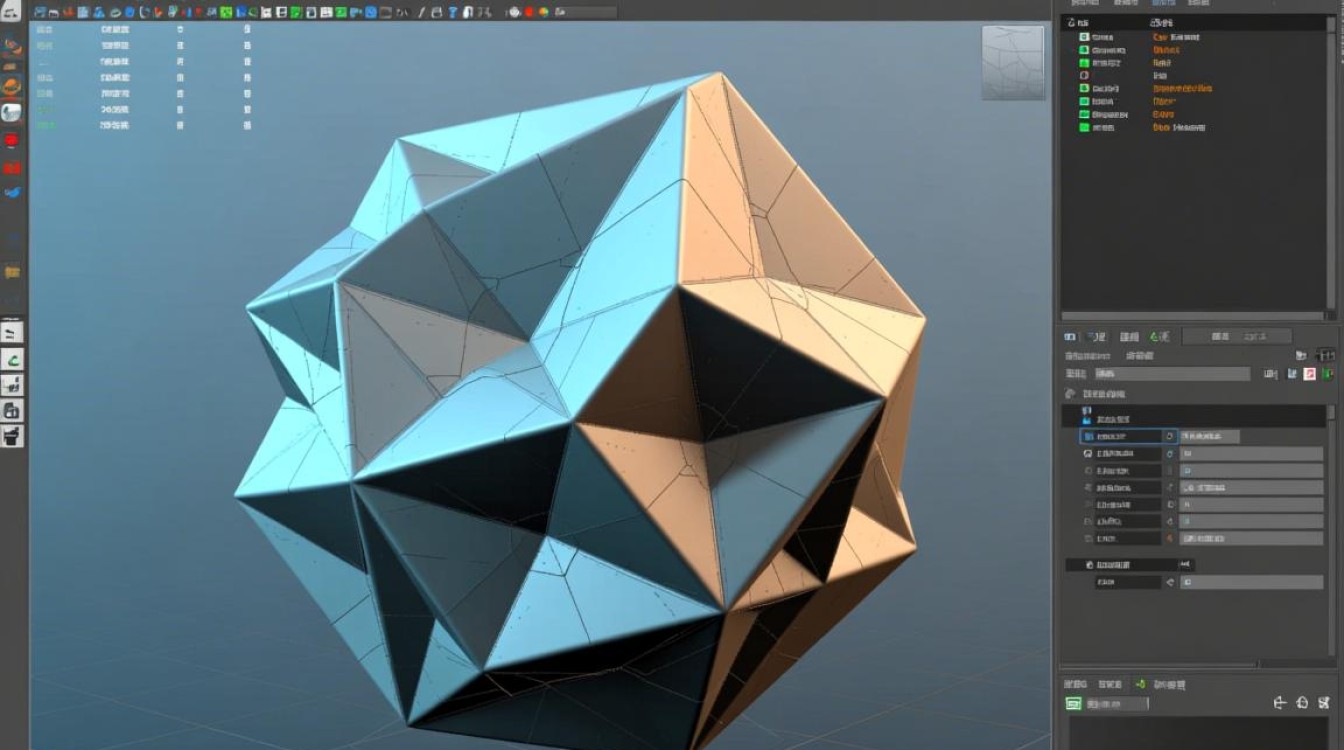Click the pencil-like slash icon in the top toolbar
The width and height of the screenshot is (1344, 750).
420,12
